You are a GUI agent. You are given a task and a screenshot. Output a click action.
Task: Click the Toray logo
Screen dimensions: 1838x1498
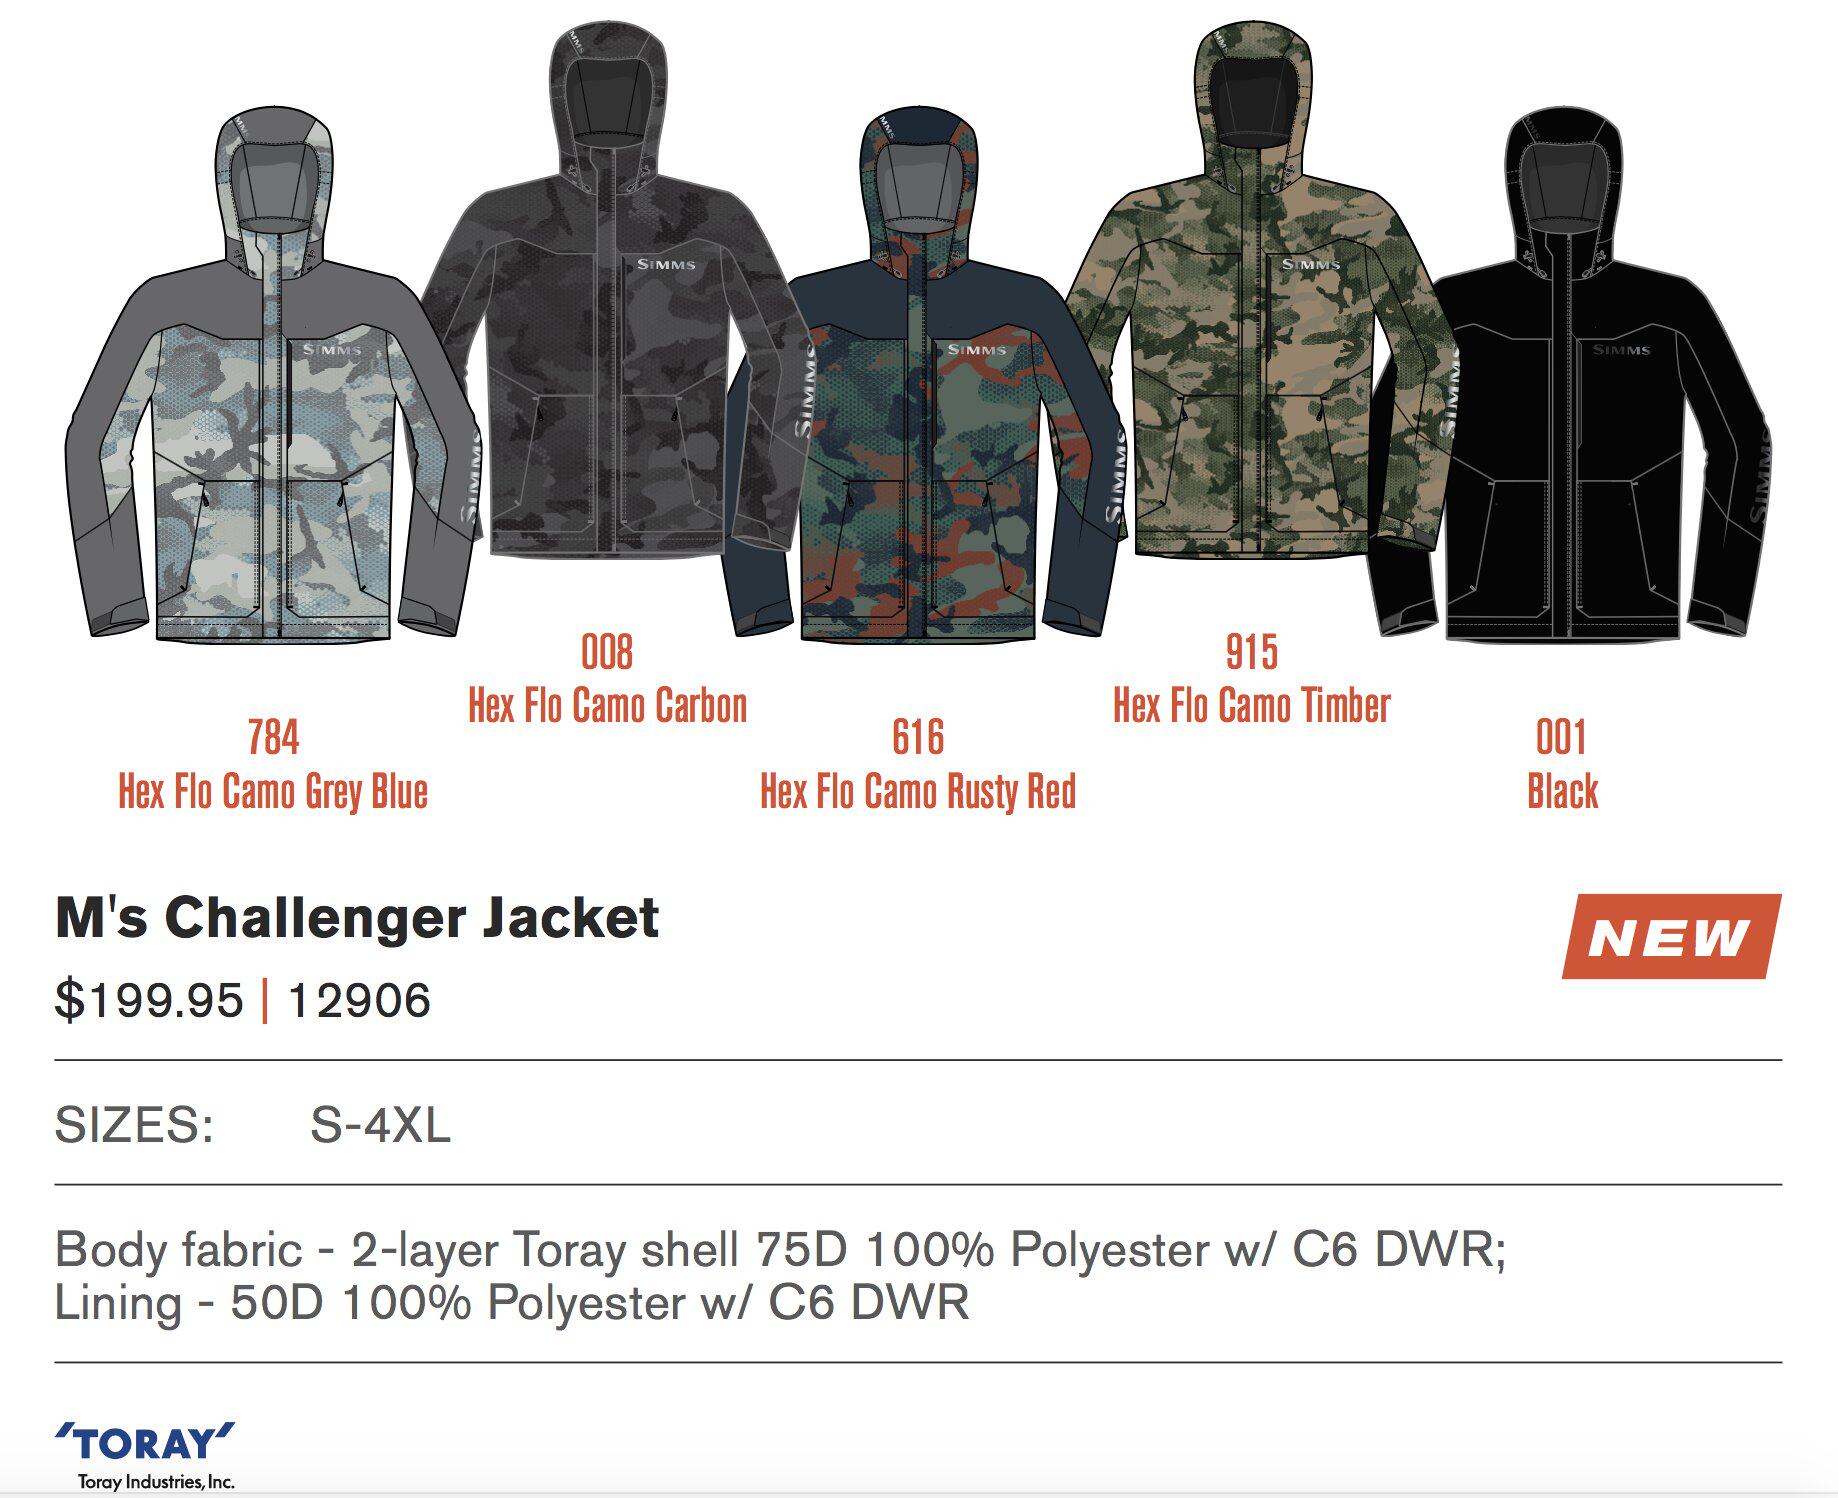point(146,1443)
